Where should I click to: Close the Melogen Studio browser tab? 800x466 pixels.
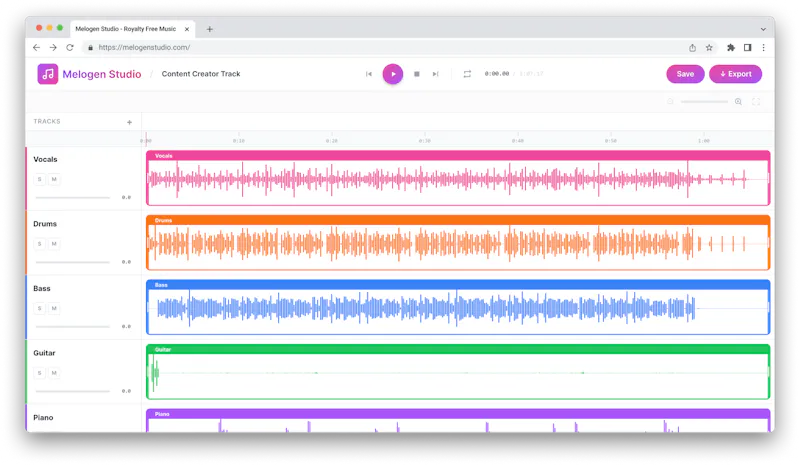[187, 29]
